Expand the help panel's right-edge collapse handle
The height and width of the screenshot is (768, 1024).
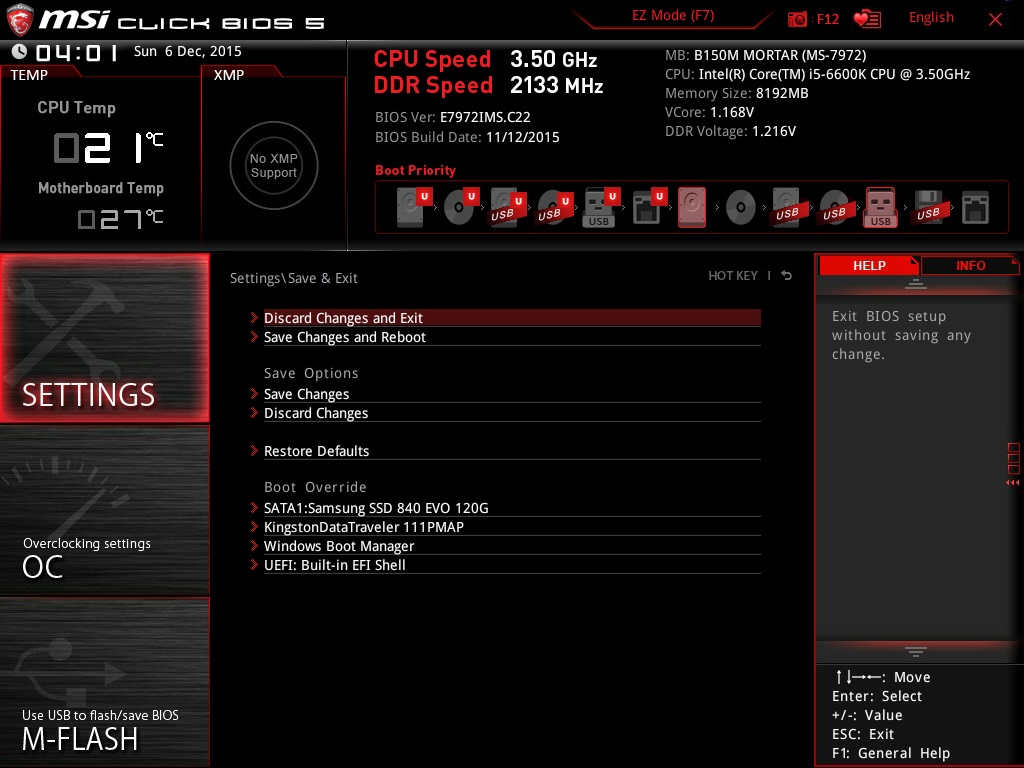coord(1013,465)
